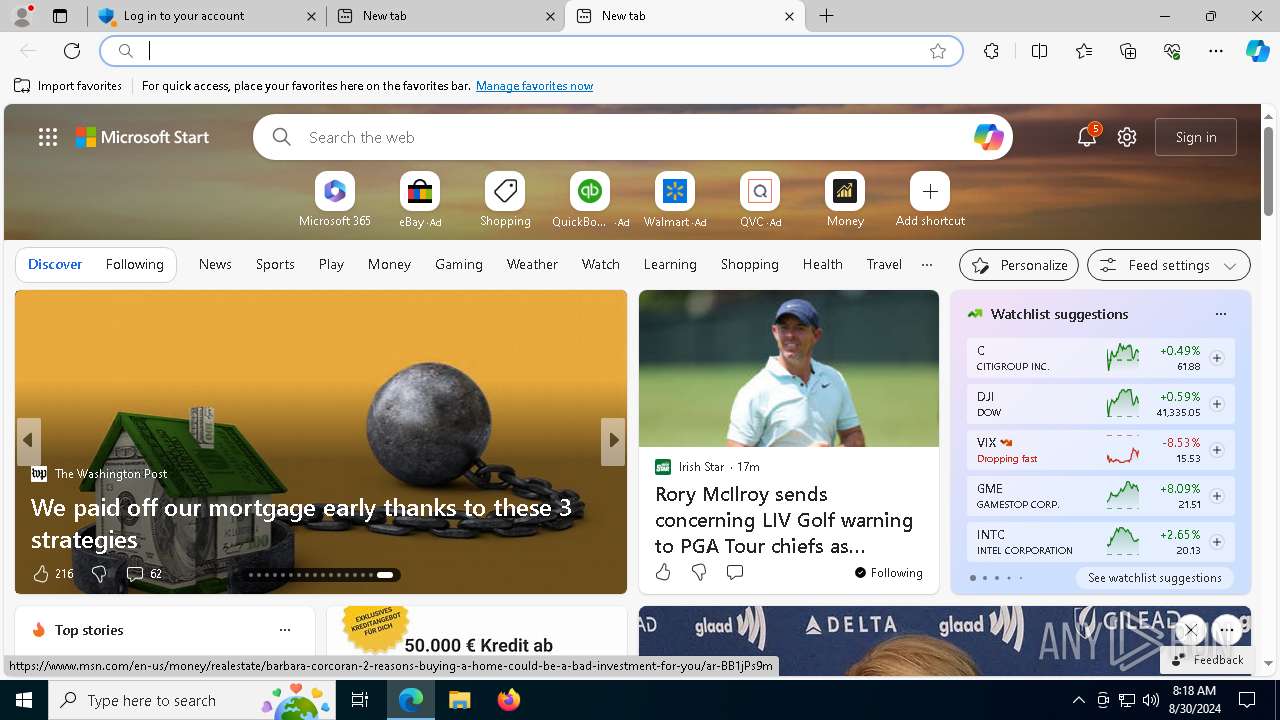Click the Personalize button
This screenshot has width=1280, height=720.
coord(1019,265)
